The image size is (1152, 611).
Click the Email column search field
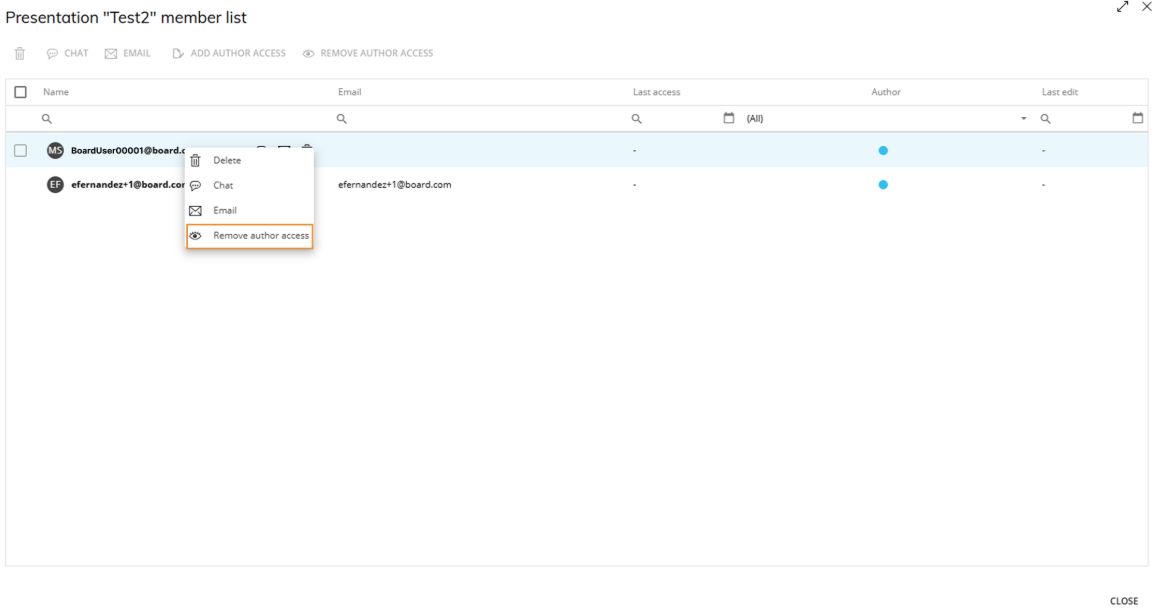pos(479,118)
